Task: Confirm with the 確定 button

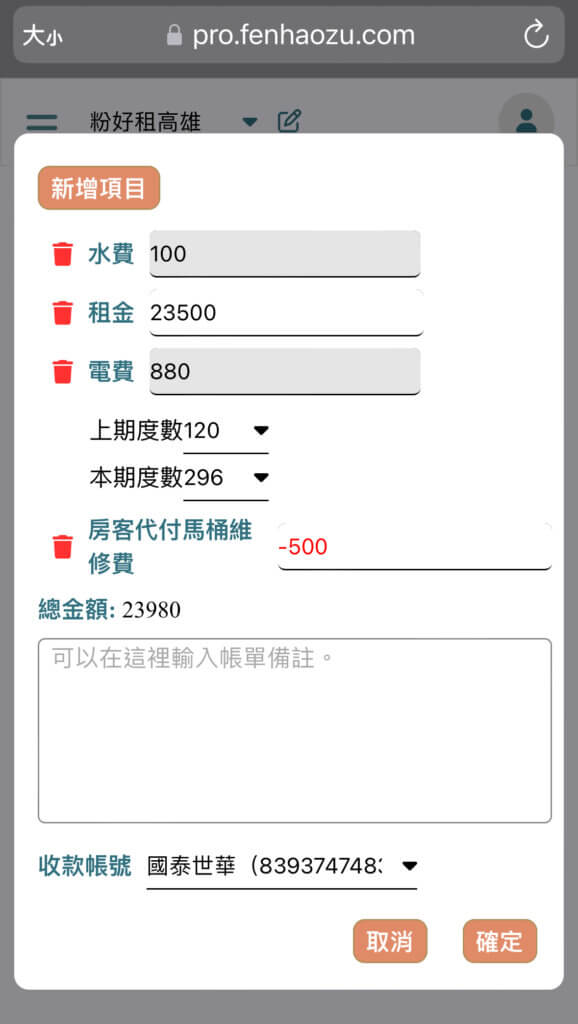Action: [x=500, y=941]
